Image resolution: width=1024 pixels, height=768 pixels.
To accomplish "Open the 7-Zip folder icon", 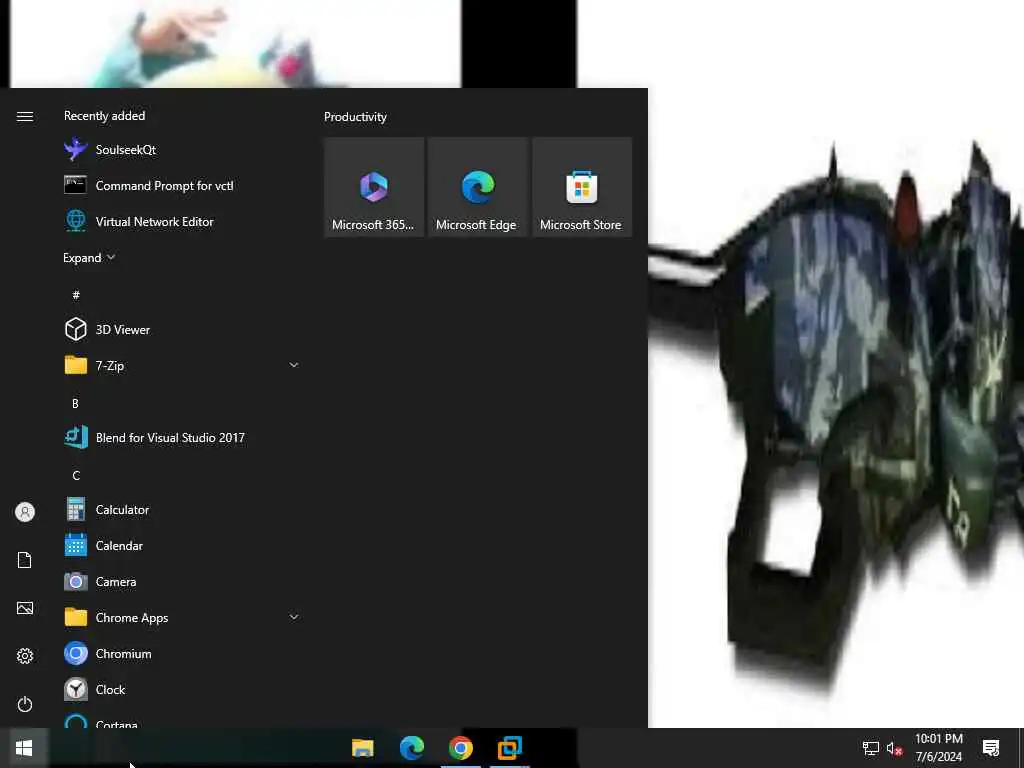I will [x=76, y=366].
